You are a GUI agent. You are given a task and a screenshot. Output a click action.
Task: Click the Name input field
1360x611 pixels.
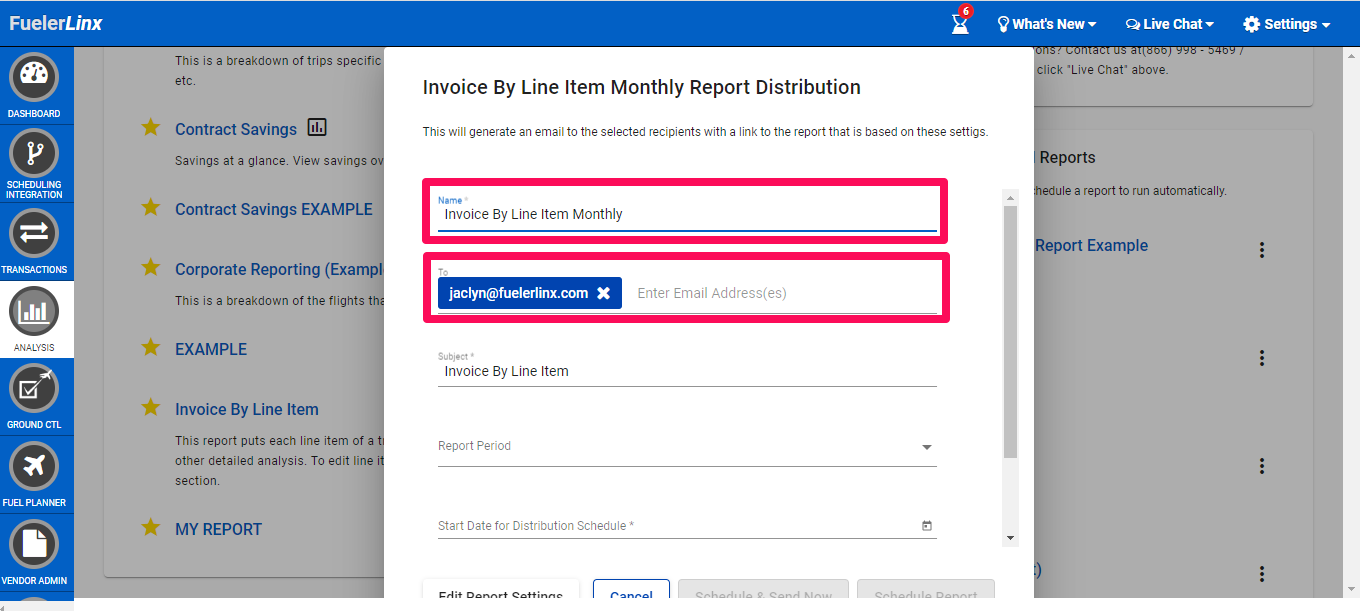687,214
